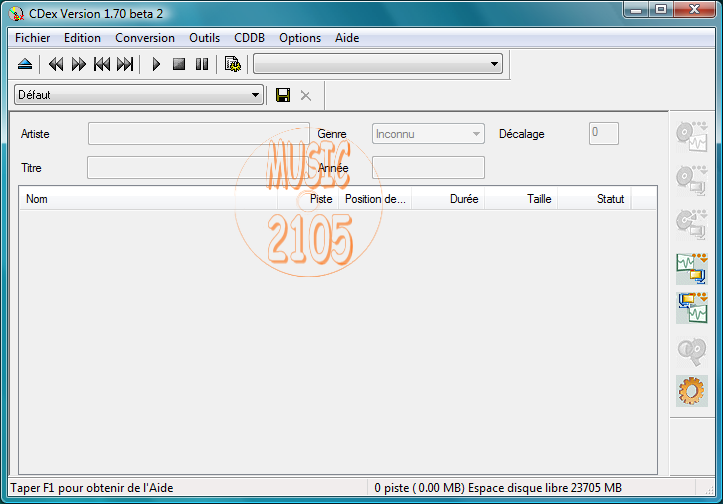Screen dimensions: 723x504
Task: Open the Conversion menu
Action: (x=145, y=38)
